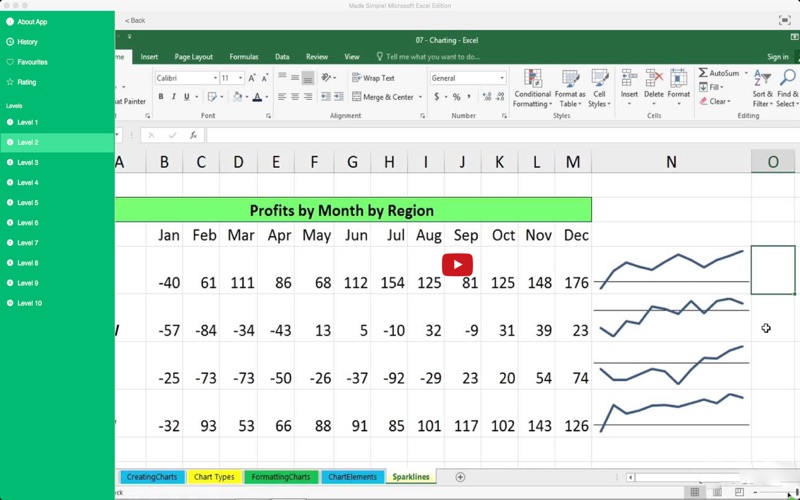Select Level 5 in the sidebar

57,203
